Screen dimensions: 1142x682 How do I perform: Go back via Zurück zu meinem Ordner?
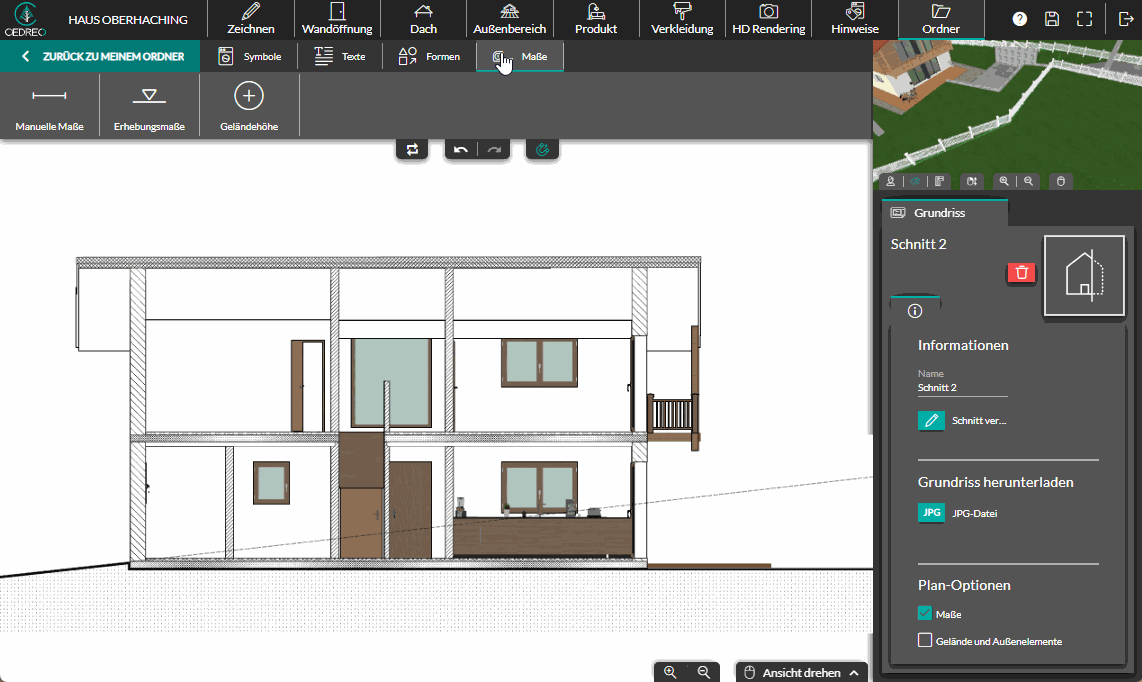(x=100, y=57)
